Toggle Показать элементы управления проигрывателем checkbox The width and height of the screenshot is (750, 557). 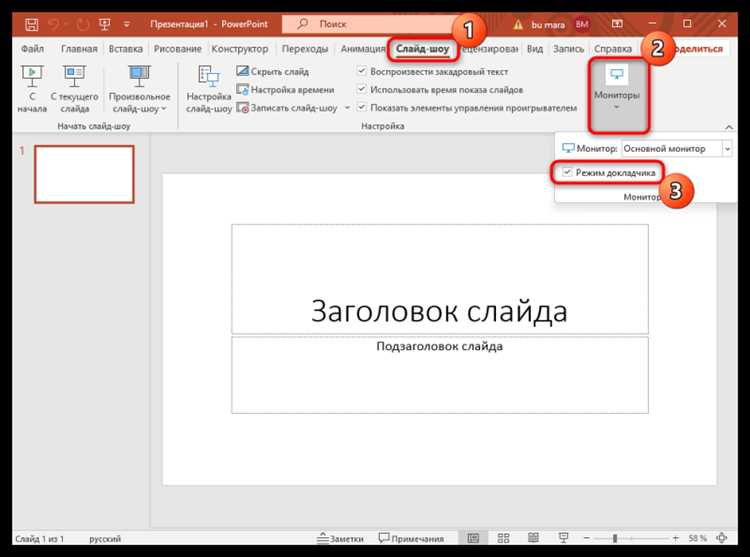pos(362,108)
